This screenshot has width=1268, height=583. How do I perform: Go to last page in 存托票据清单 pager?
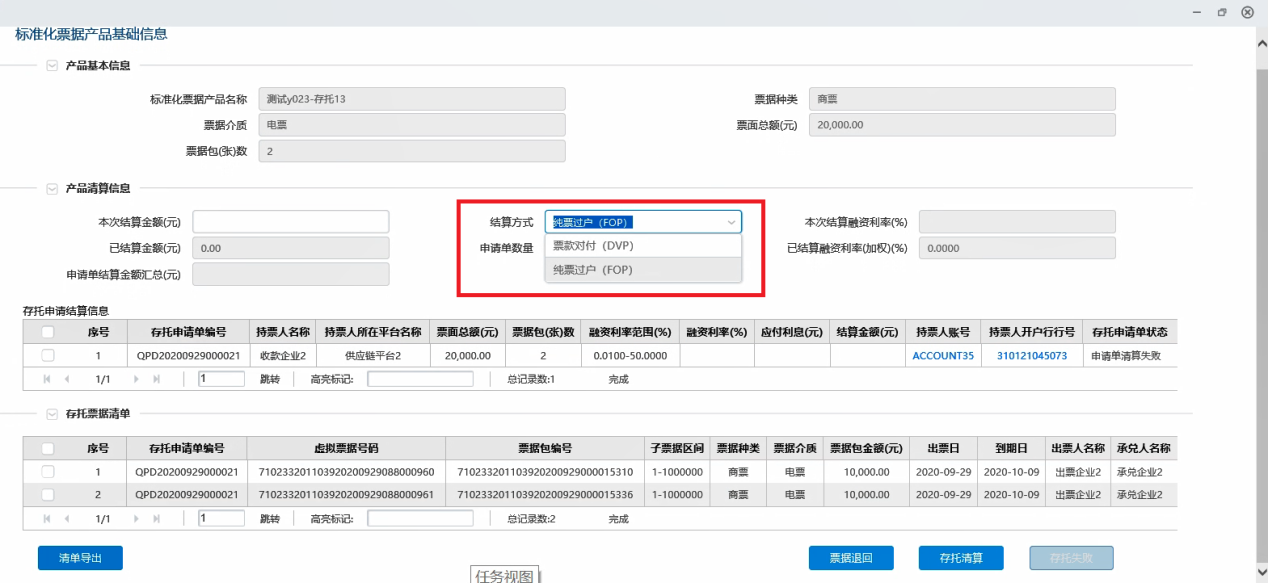point(156,519)
